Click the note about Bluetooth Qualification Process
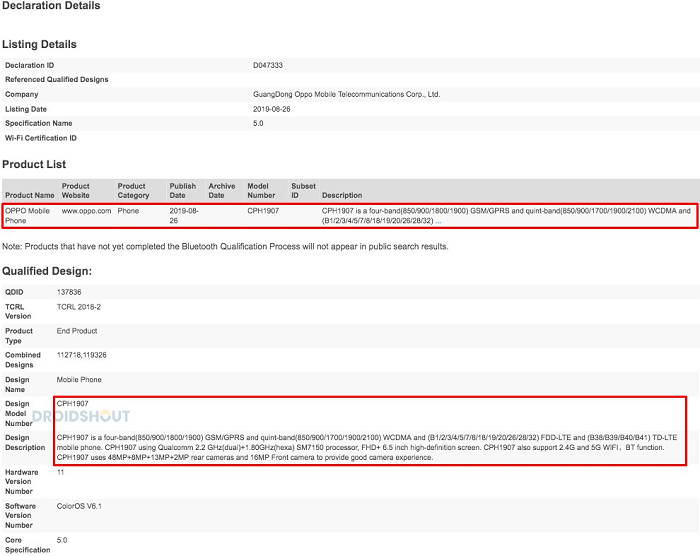Viewport: 700px width, 556px height. (x=225, y=247)
